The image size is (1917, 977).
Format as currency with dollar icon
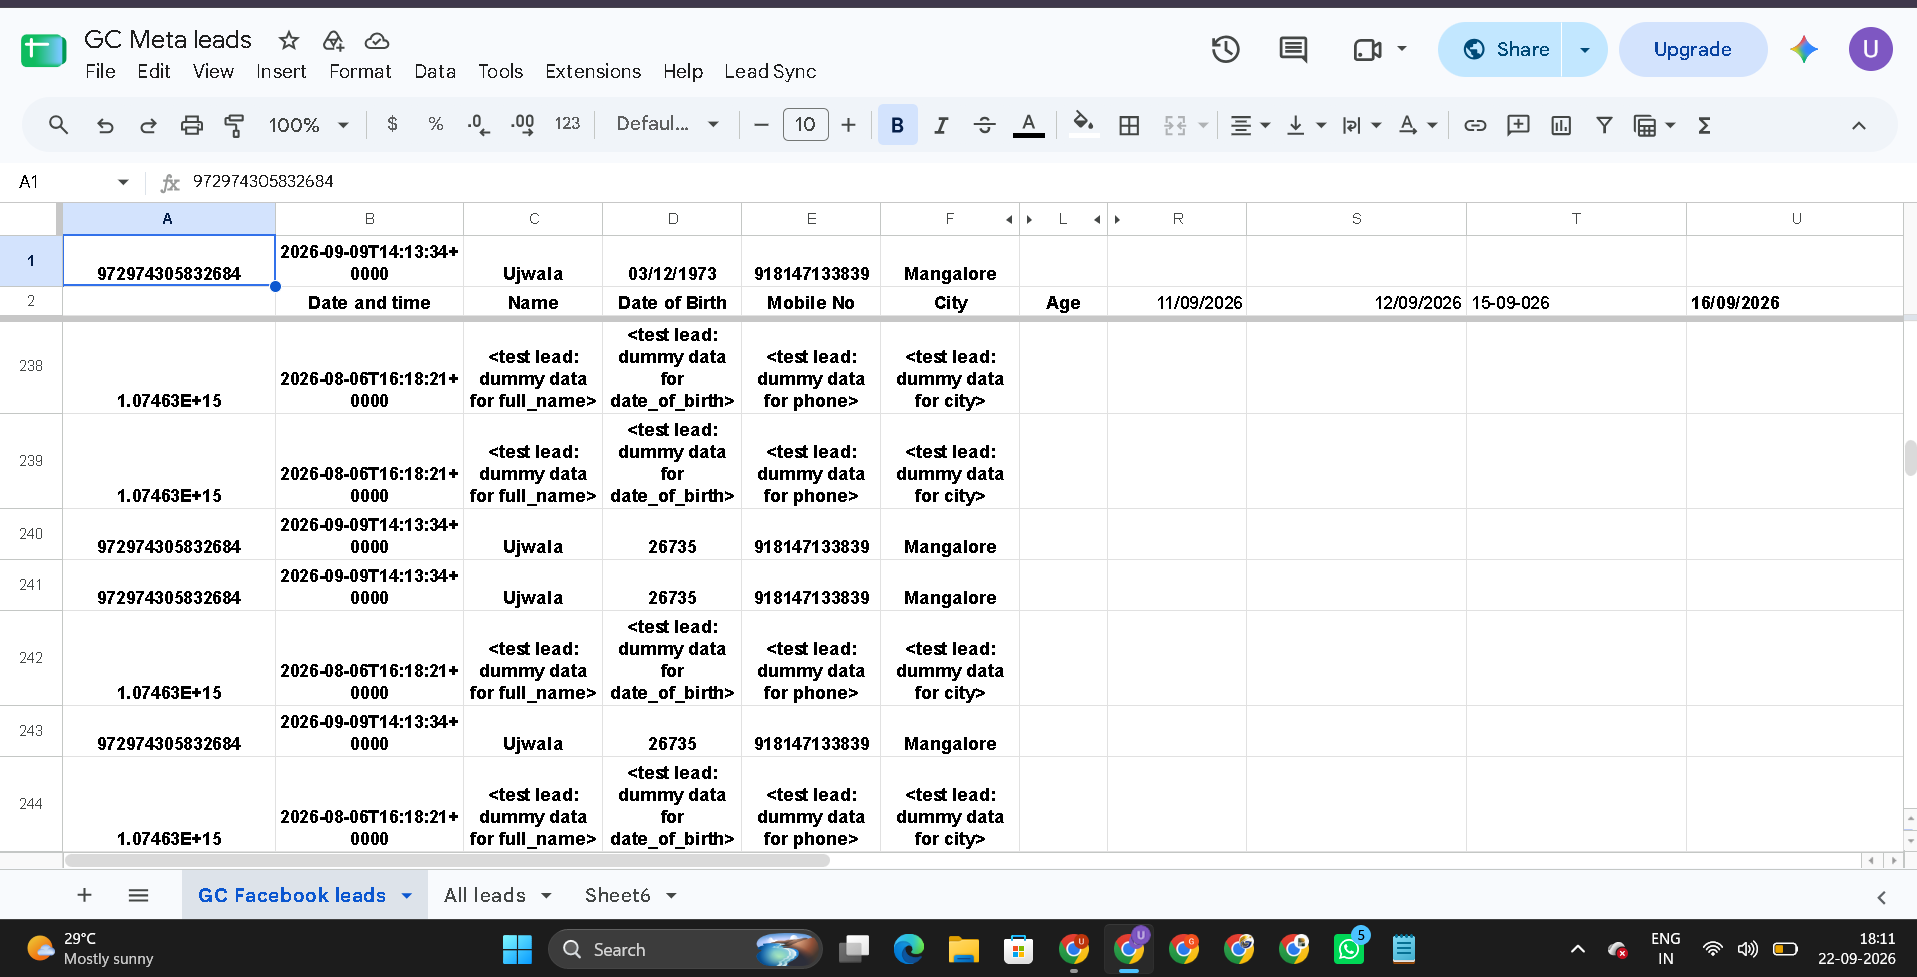coord(392,124)
